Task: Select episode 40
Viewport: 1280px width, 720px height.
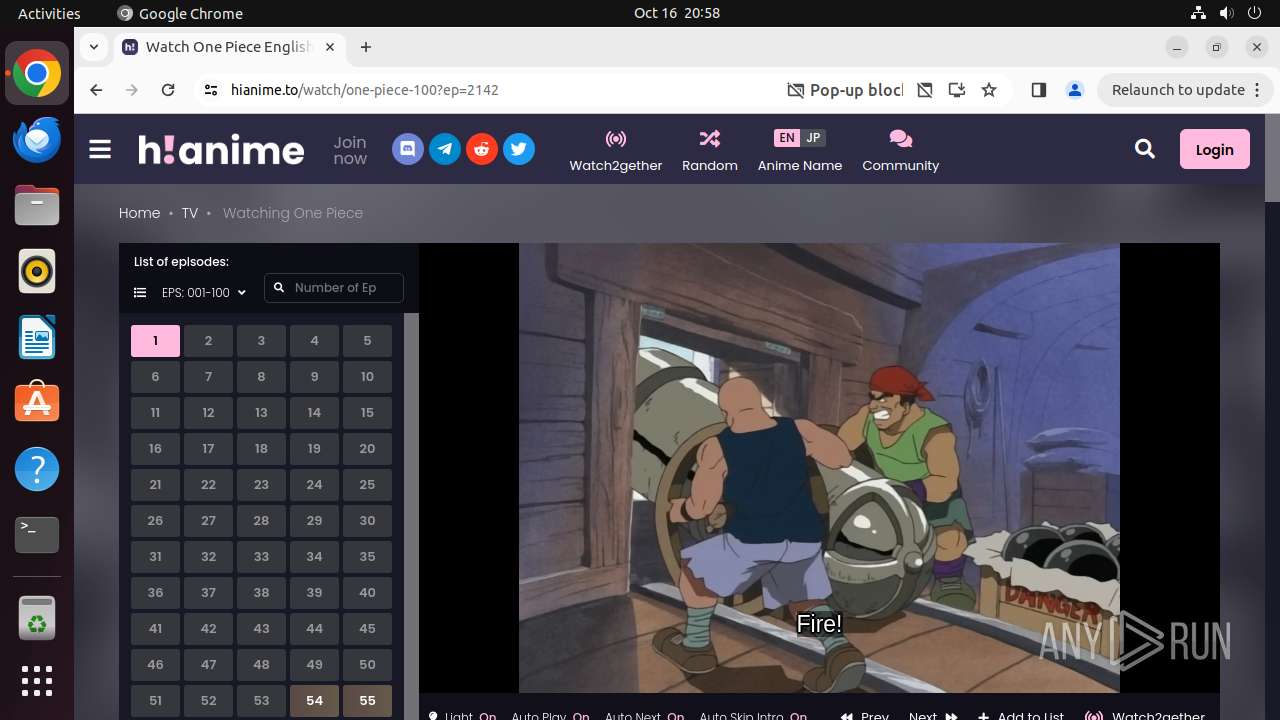Action: pyautogui.click(x=367, y=593)
